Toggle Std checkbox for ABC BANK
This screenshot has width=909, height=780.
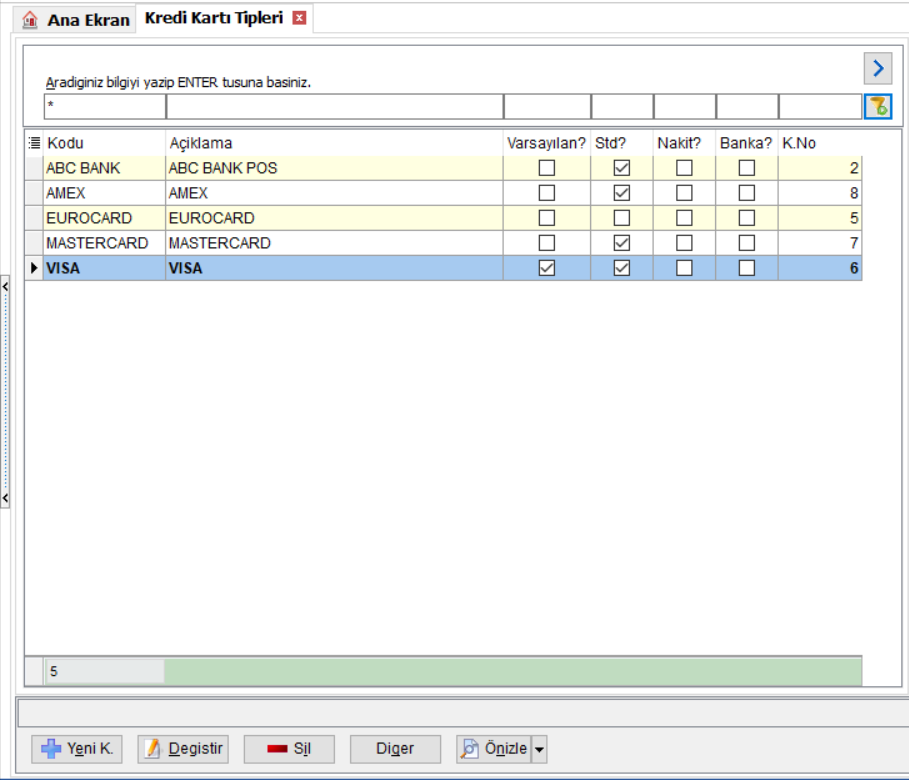621,168
